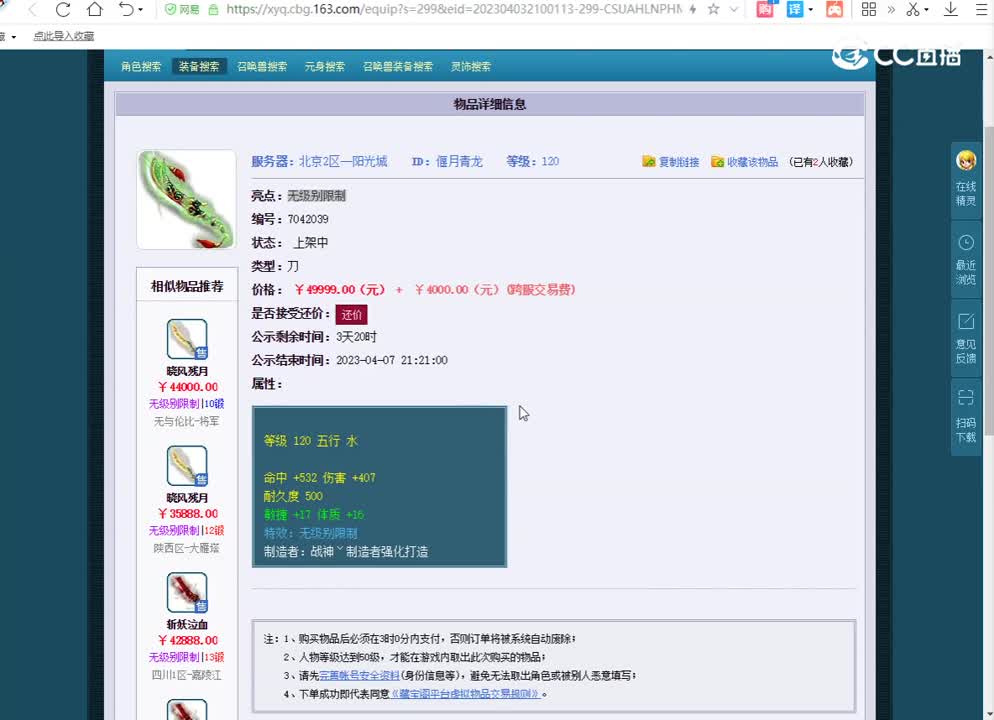
Task: Click the seller ID 恒月青龙
Action: (460, 162)
